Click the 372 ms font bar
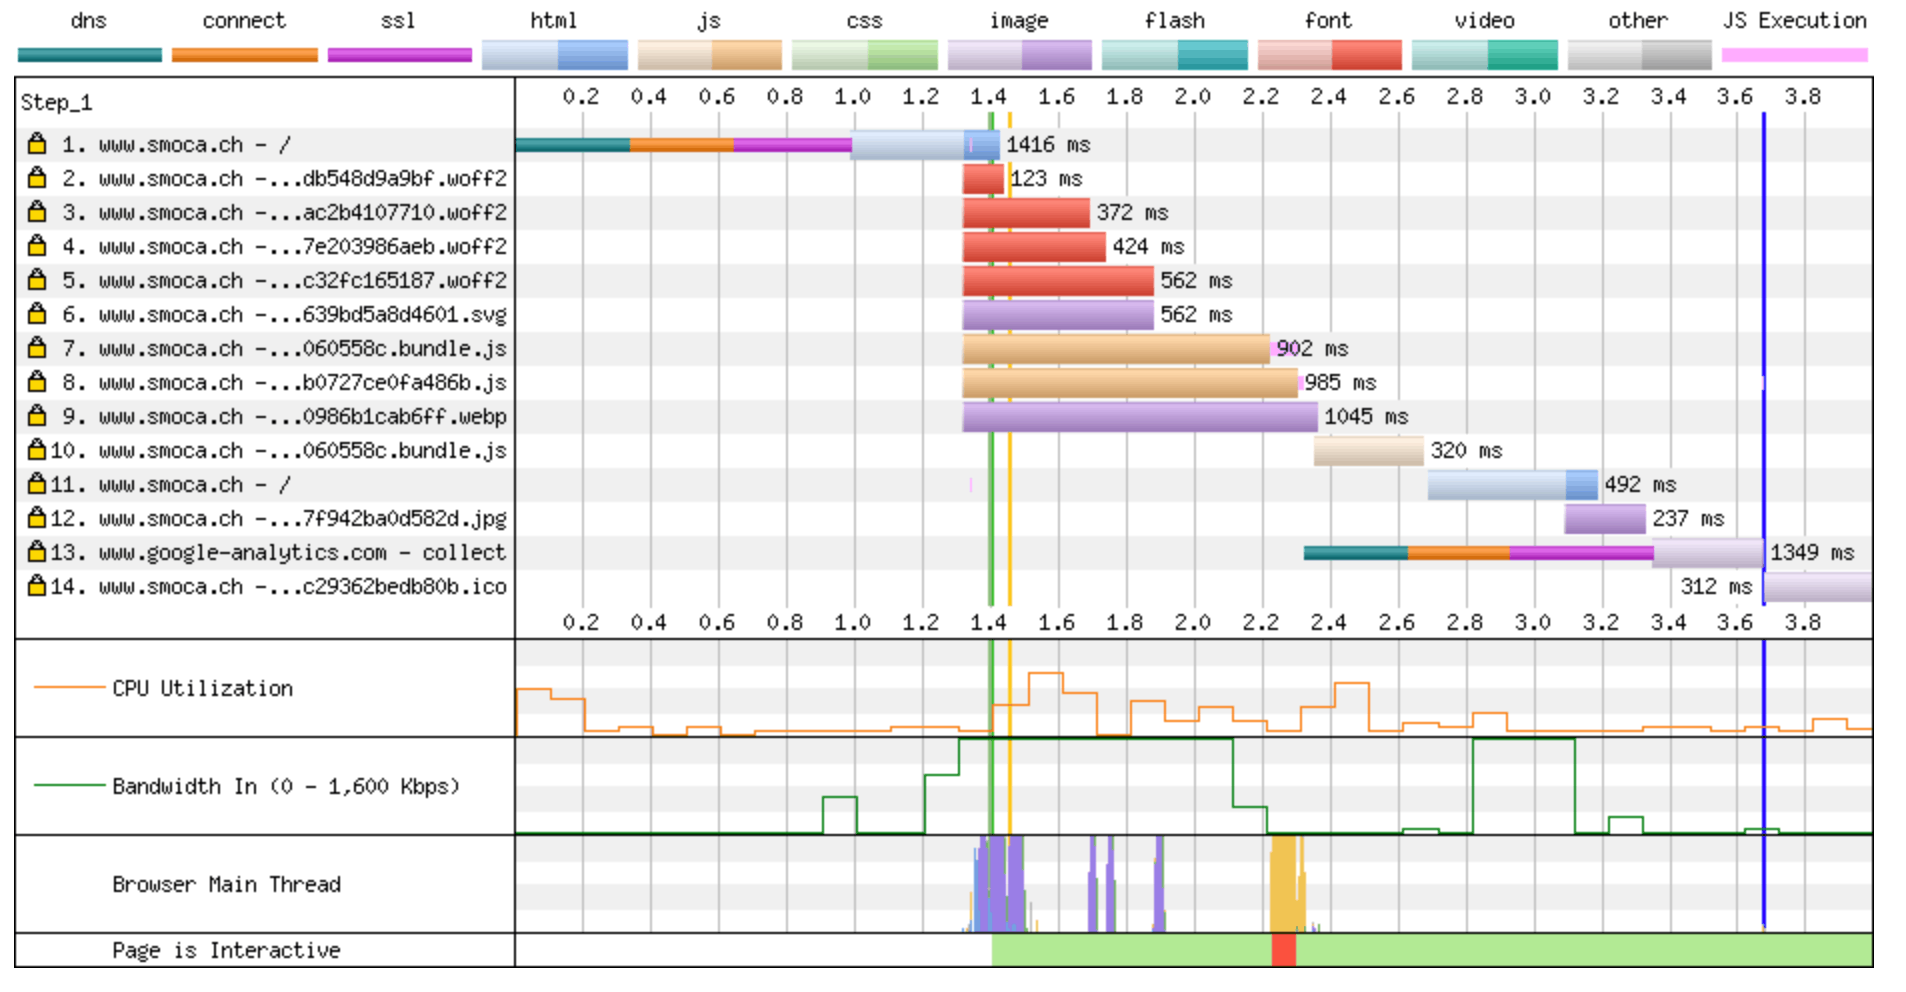1906x992 pixels. [1026, 213]
